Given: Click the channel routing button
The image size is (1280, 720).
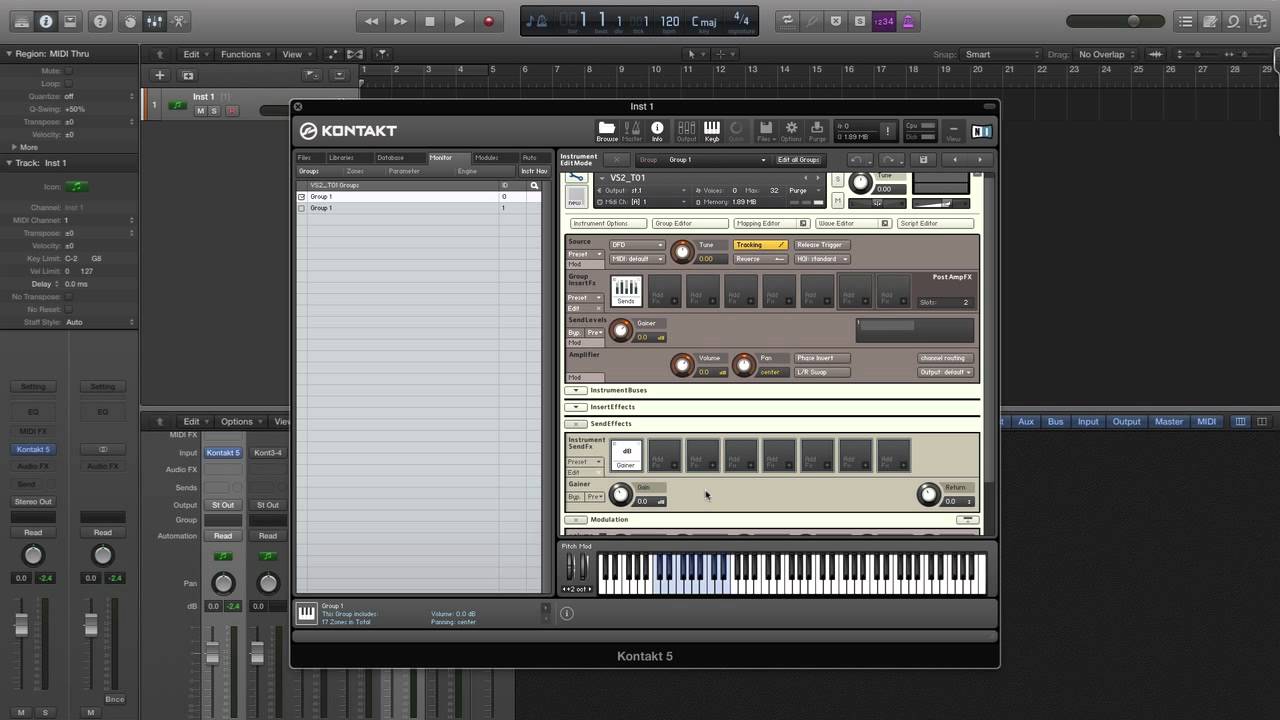Looking at the screenshot, I should click(945, 358).
